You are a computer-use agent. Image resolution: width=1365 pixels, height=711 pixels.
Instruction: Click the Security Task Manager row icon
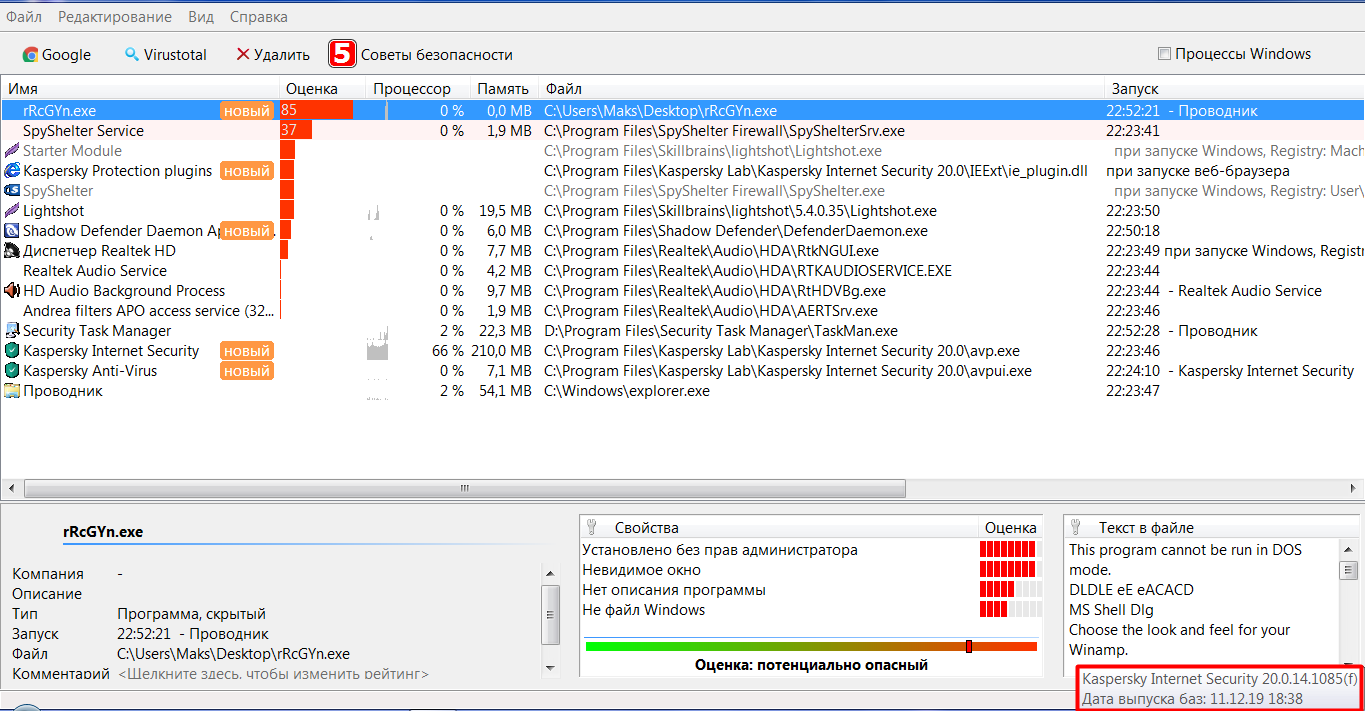click(x=12, y=331)
